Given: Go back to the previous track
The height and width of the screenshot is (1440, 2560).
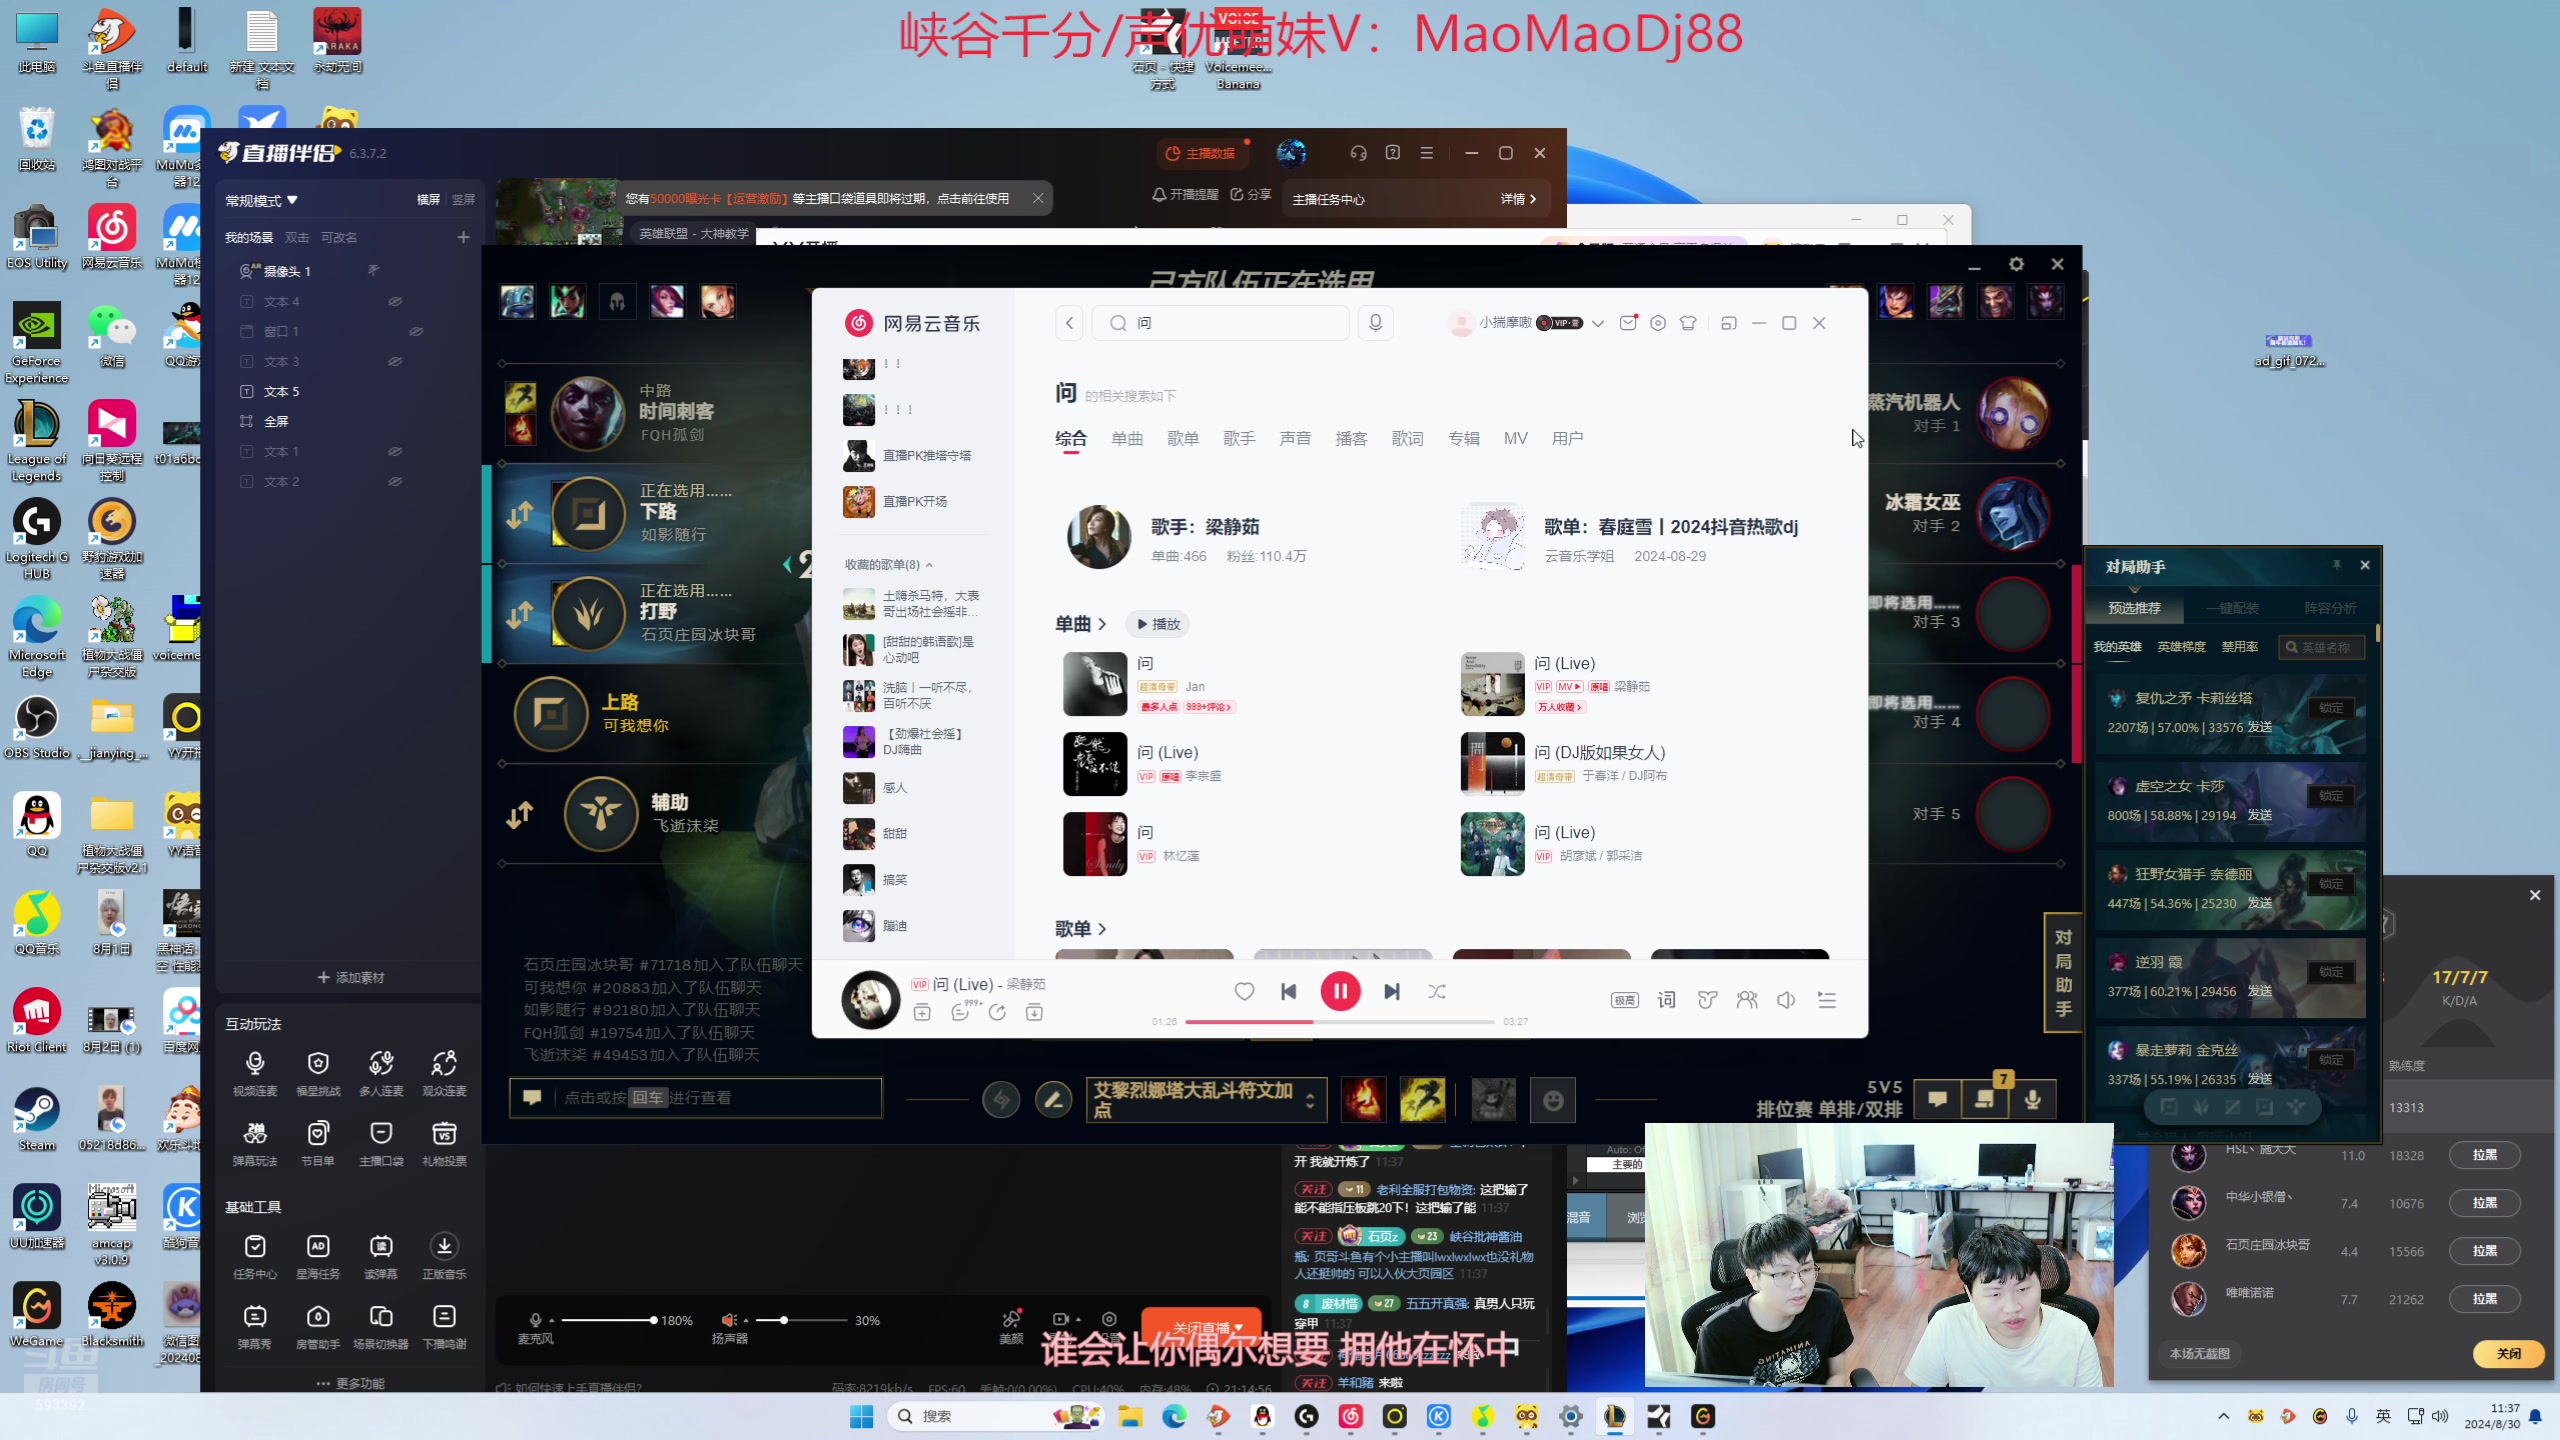Looking at the screenshot, I should [x=1289, y=991].
